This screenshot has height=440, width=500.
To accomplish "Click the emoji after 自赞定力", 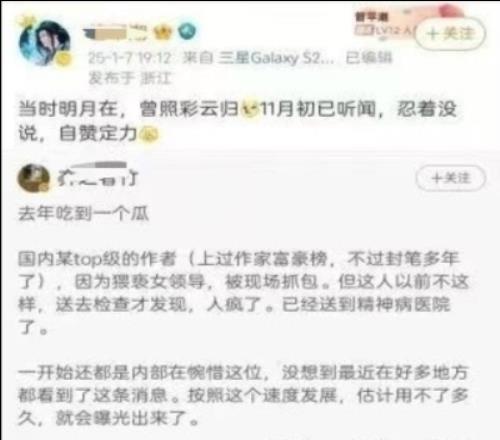I will pyautogui.click(x=148, y=134).
